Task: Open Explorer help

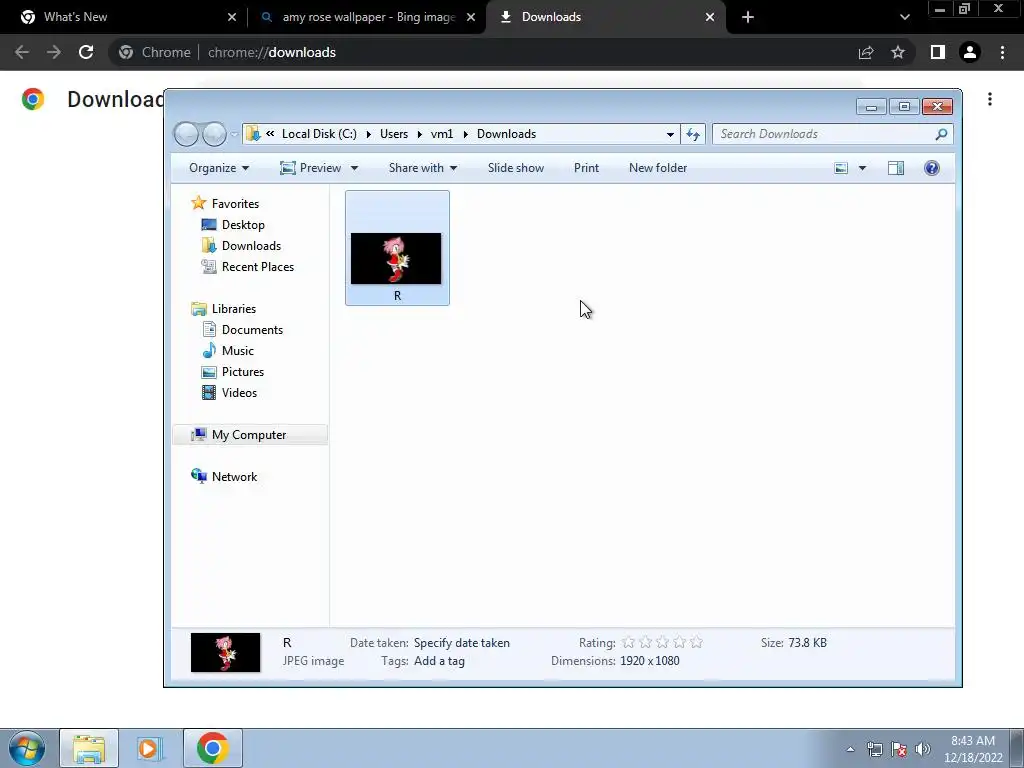Action: [x=932, y=168]
